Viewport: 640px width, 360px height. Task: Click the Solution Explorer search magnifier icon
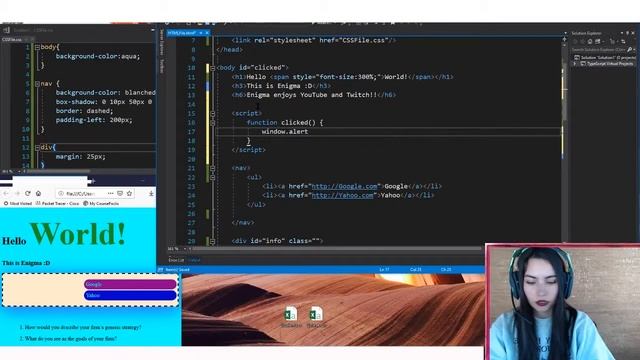click(x=629, y=49)
